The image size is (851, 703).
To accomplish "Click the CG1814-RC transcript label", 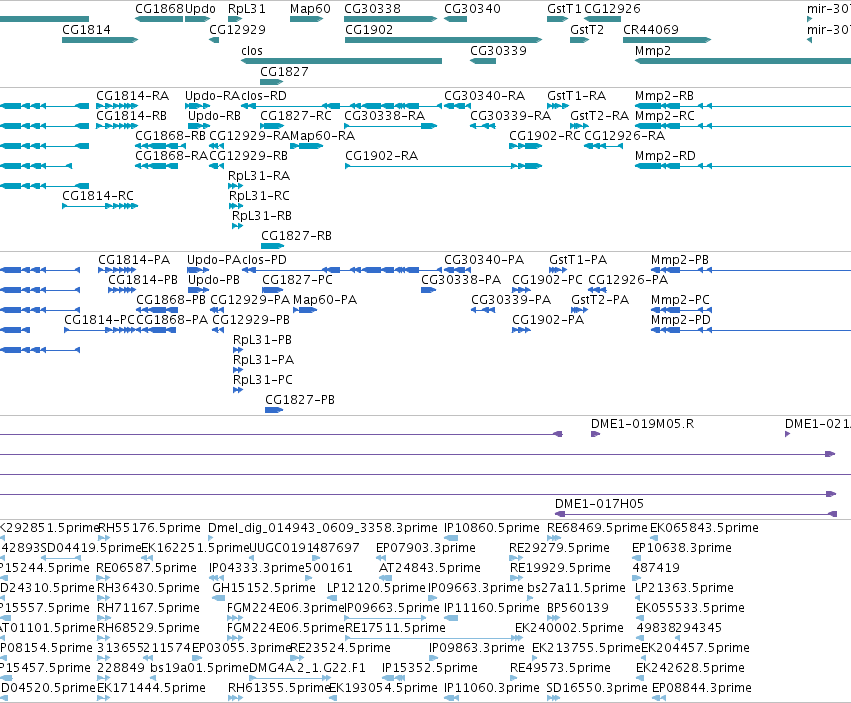I will (x=98, y=195).
